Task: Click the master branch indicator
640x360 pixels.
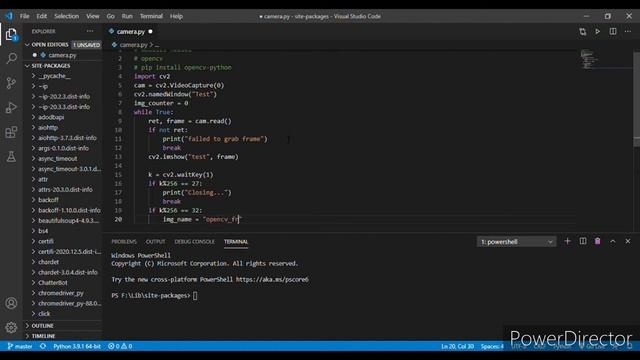Action: [x=20, y=346]
